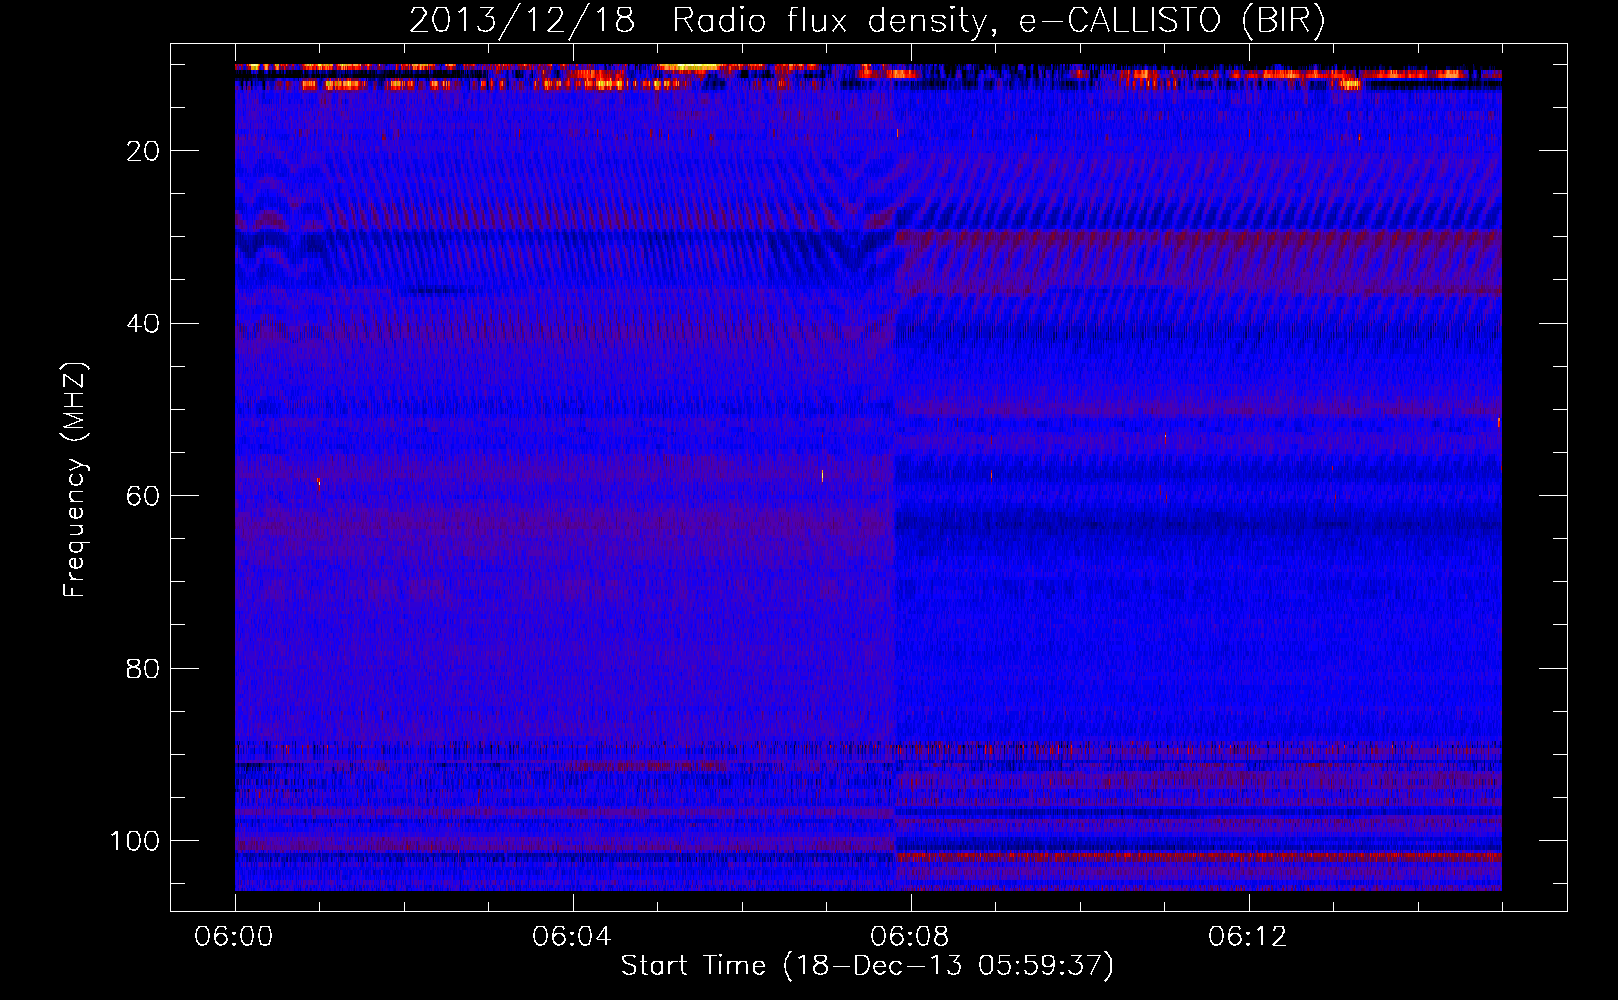Select the 'Frequency (MHZ)' y-axis label

tap(75, 480)
